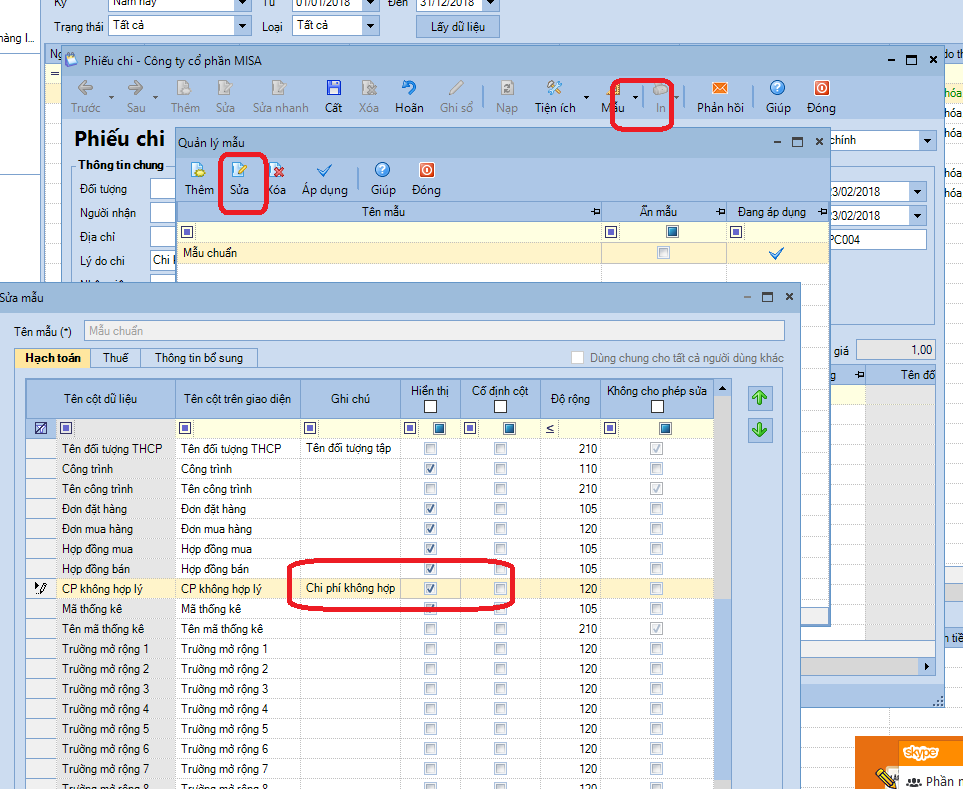Screen dimensions: 963x789
Task: Click the Đối tượng input field
Action: (163, 189)
